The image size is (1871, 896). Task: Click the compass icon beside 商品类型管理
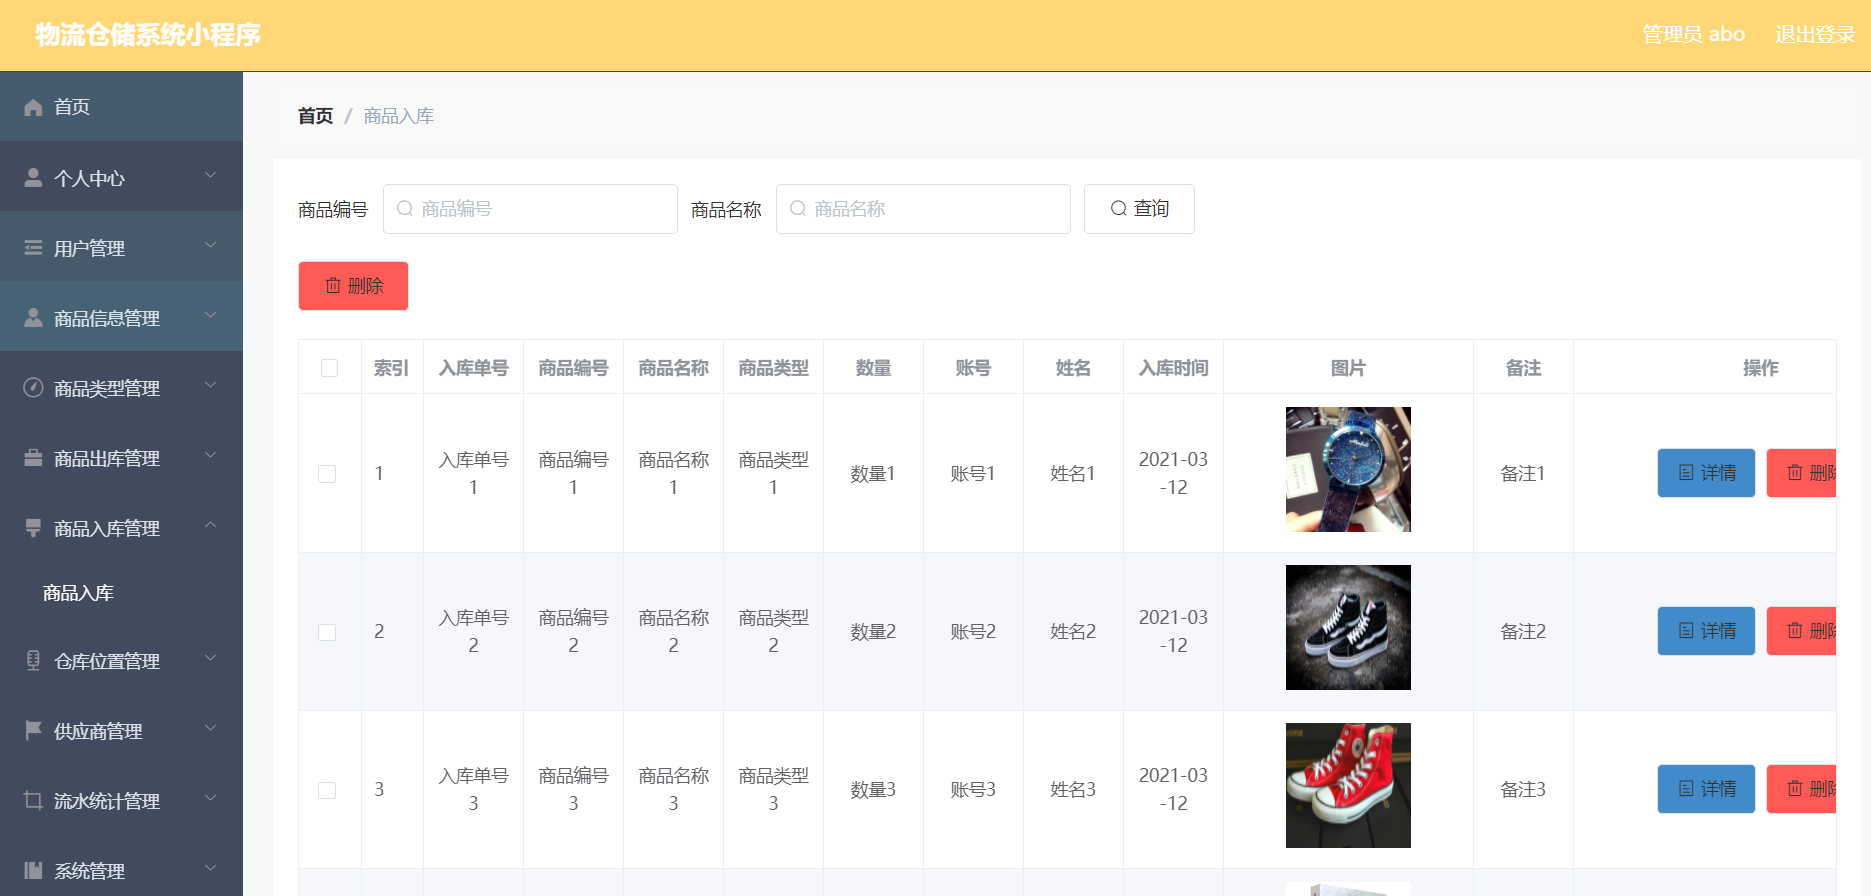(x=33, y=388)
